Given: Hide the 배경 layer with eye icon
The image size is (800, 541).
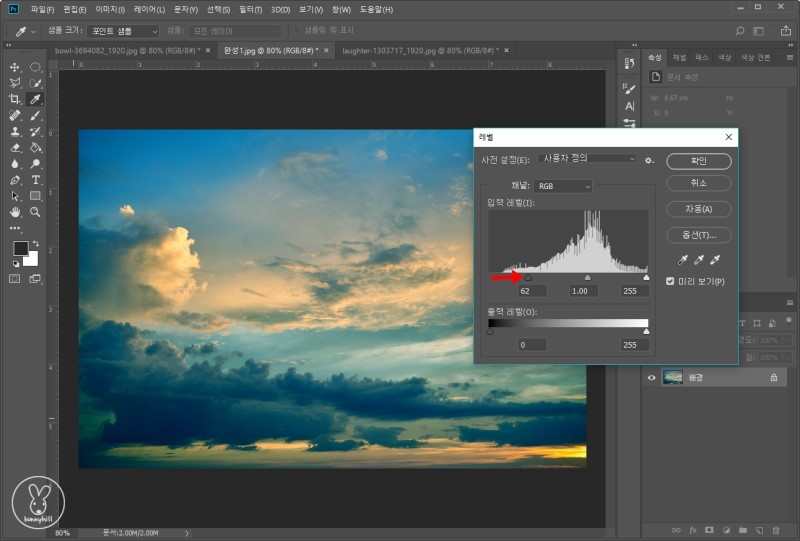Looking at the screenshot, I should click(x=651, y=377).
